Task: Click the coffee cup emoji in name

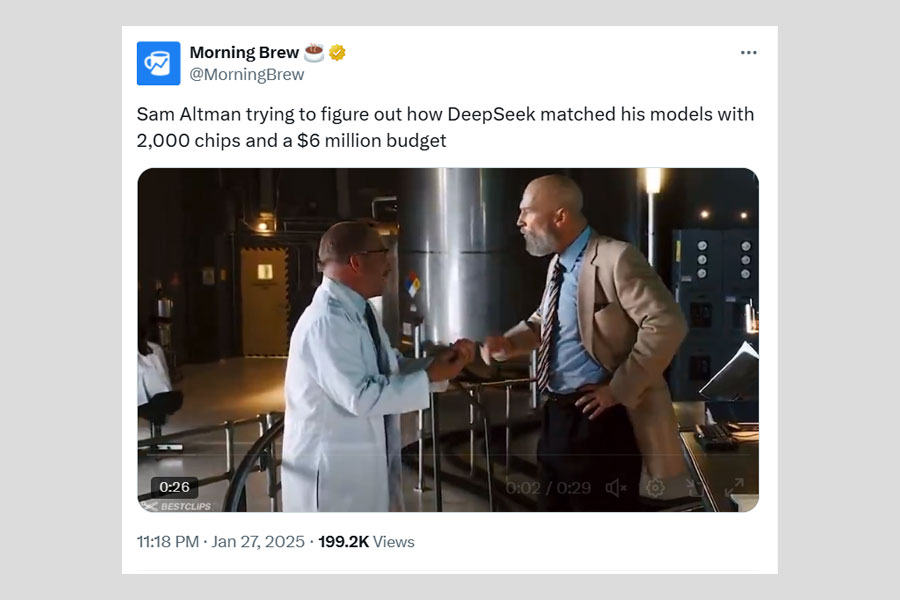Action: (x=314, y=52)
